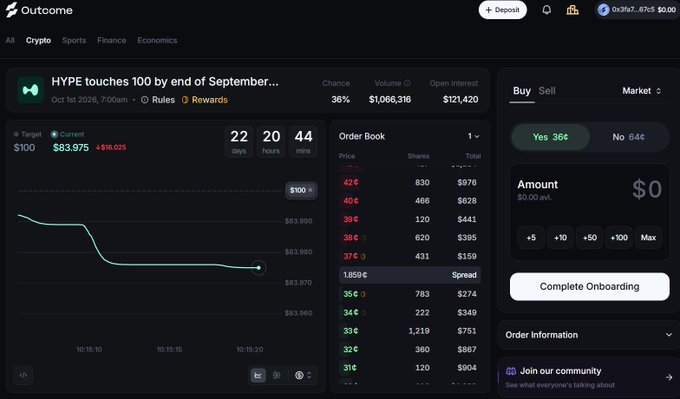This screenshot has height=399, width=680.
Task: Collapse the $100 target label
Action: point(301,190)
